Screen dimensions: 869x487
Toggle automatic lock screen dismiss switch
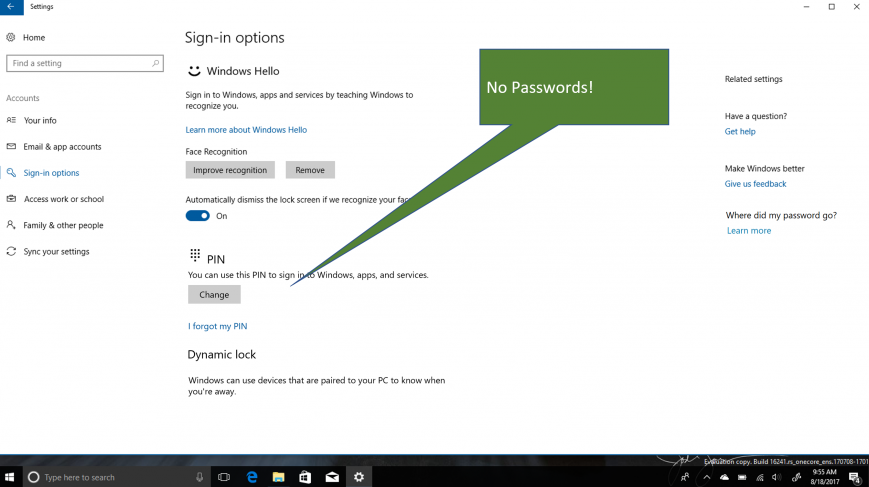(x=197, y=216)
